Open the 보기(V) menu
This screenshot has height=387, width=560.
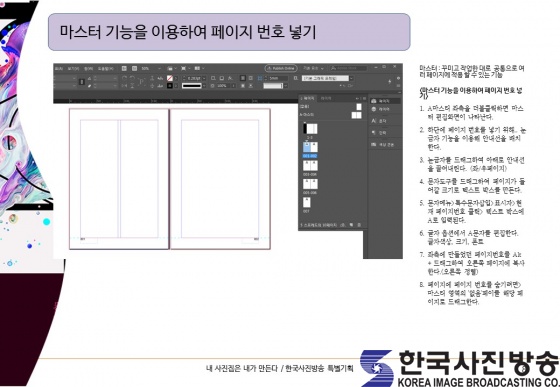point(73,69)
